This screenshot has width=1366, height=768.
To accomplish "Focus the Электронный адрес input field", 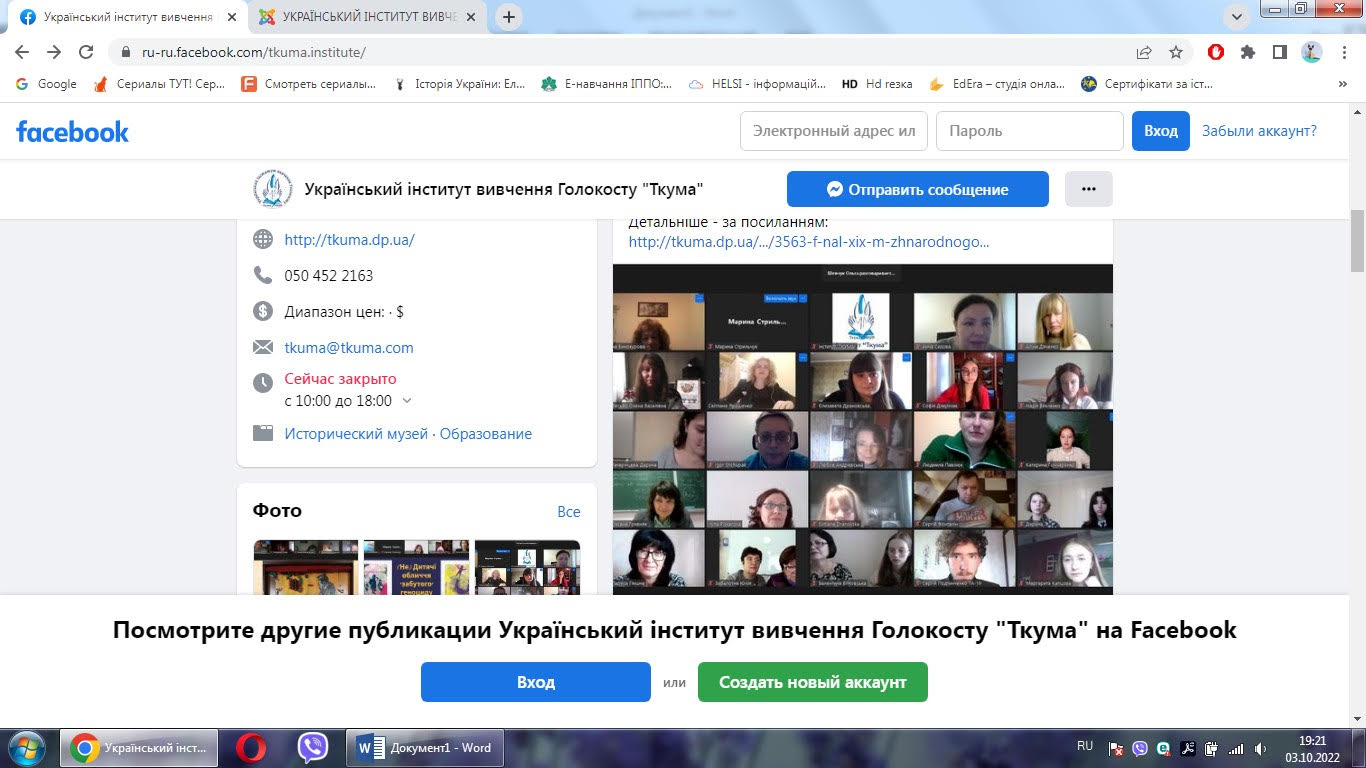I will pos(834,131).
